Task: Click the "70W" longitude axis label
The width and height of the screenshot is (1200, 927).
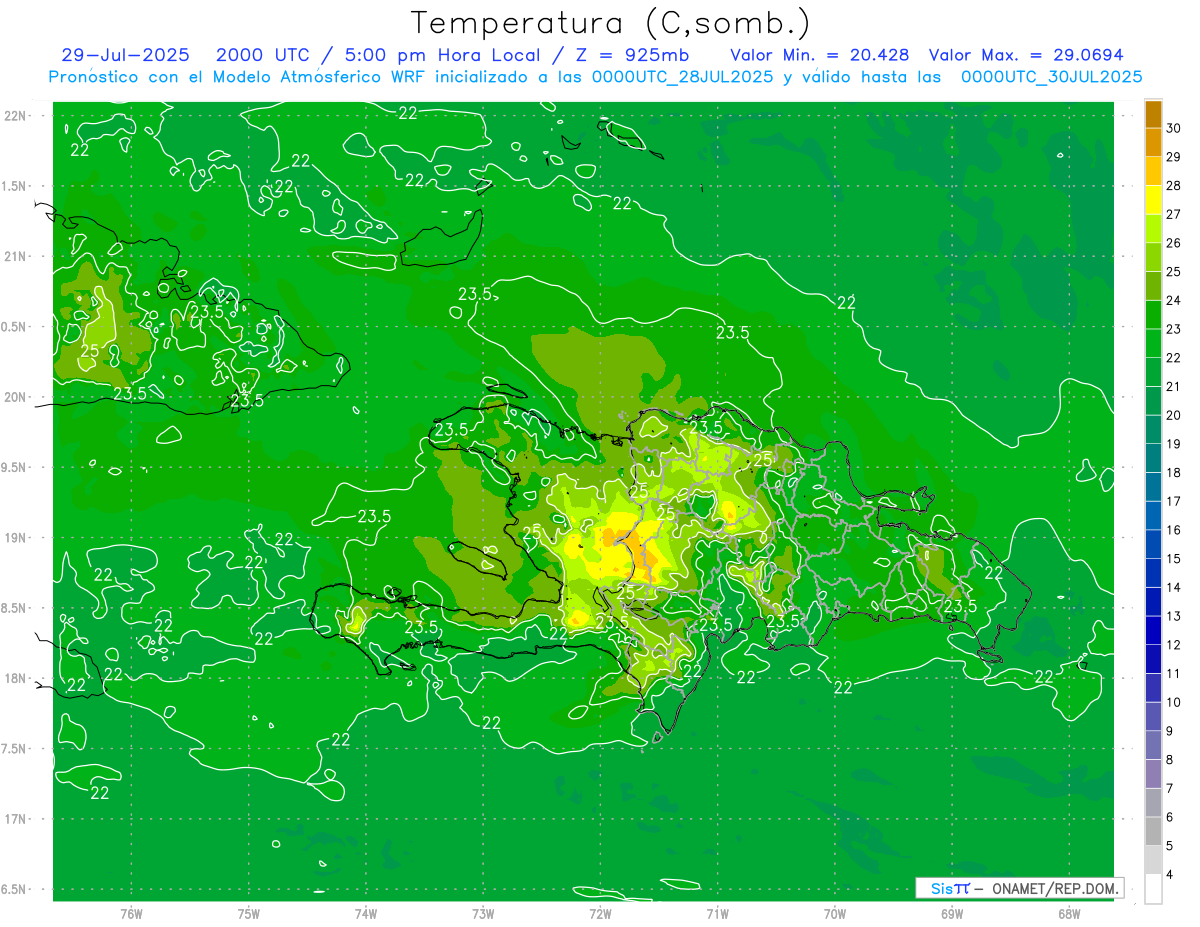Action: click(835, 913)
